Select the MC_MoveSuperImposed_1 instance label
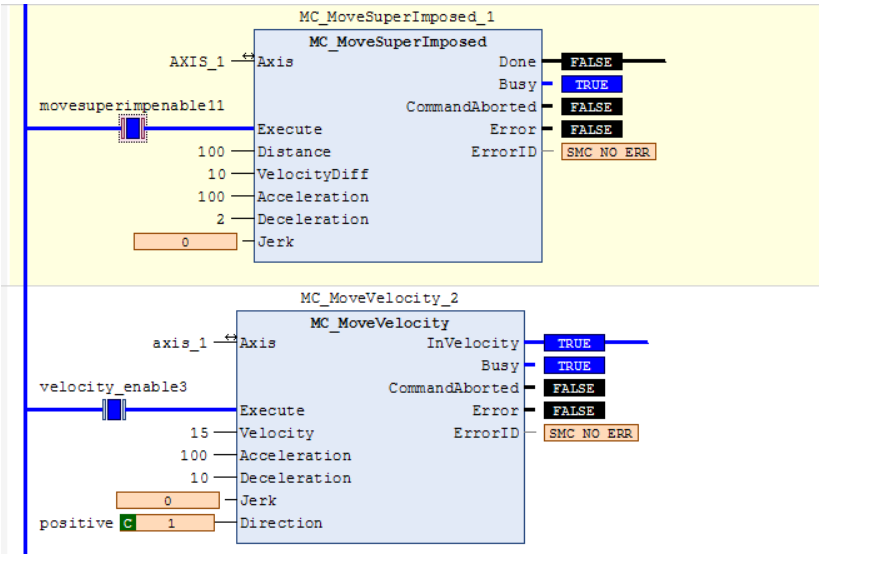This screenshot has width=886, height=568. [x=397, y=17]
